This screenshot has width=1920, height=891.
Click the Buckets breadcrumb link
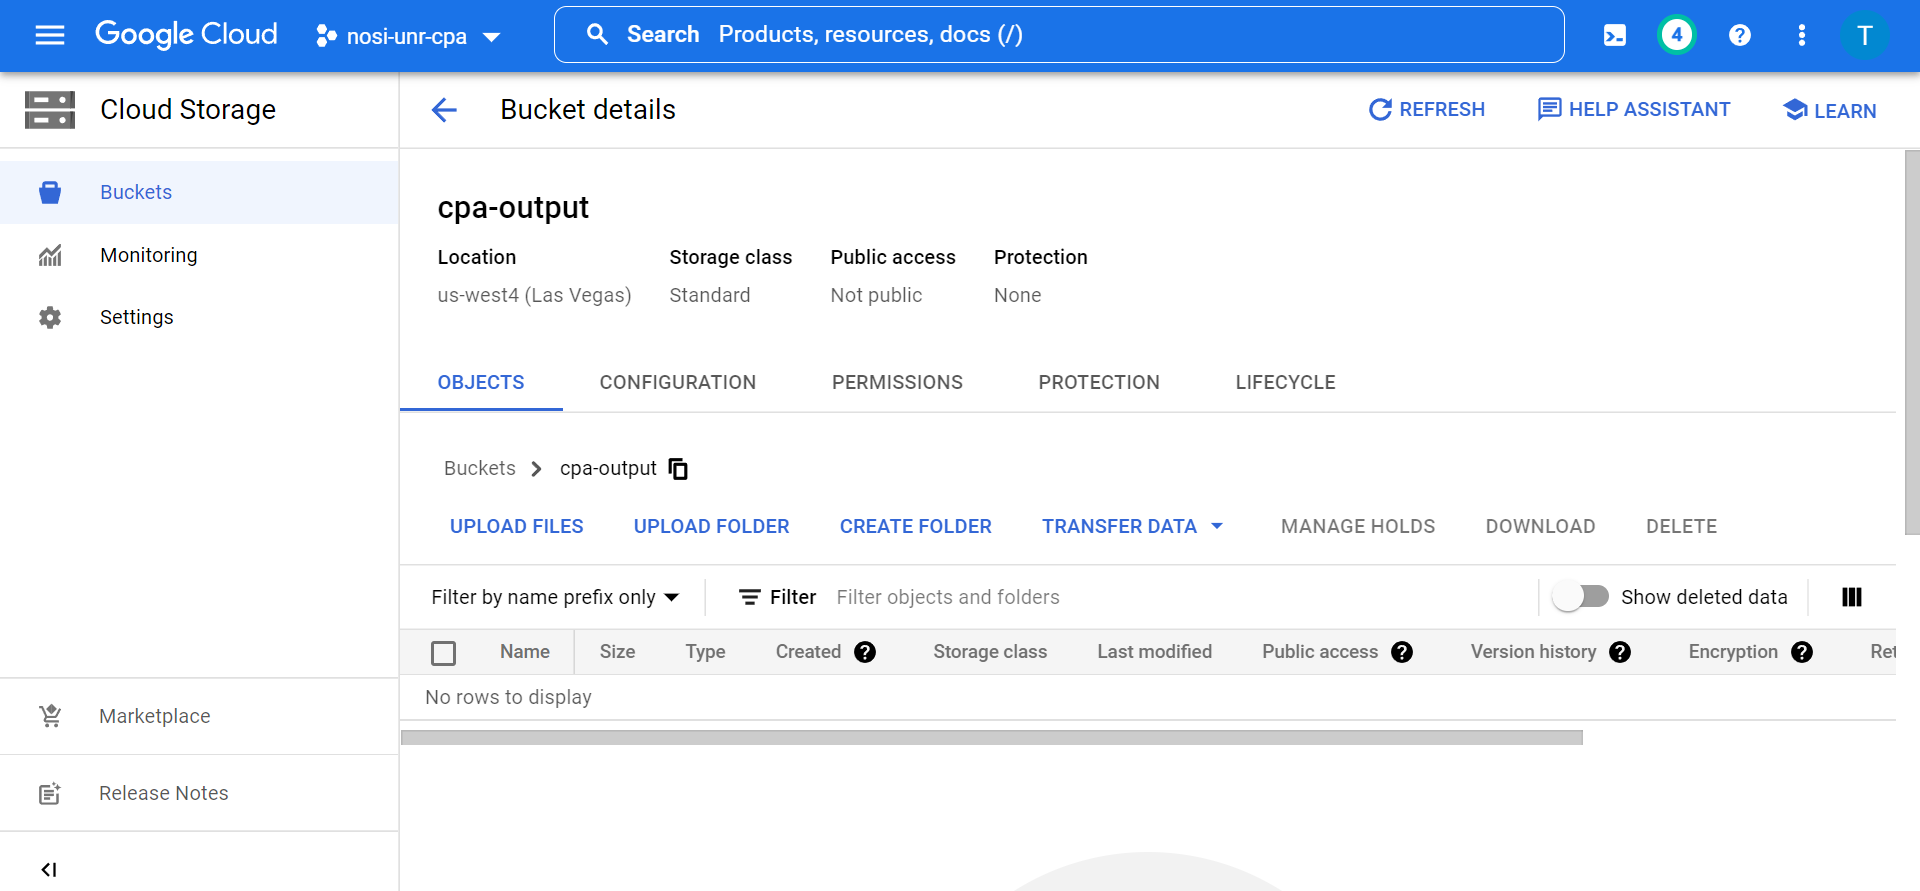pyautogui.click(x=480, y=468)
